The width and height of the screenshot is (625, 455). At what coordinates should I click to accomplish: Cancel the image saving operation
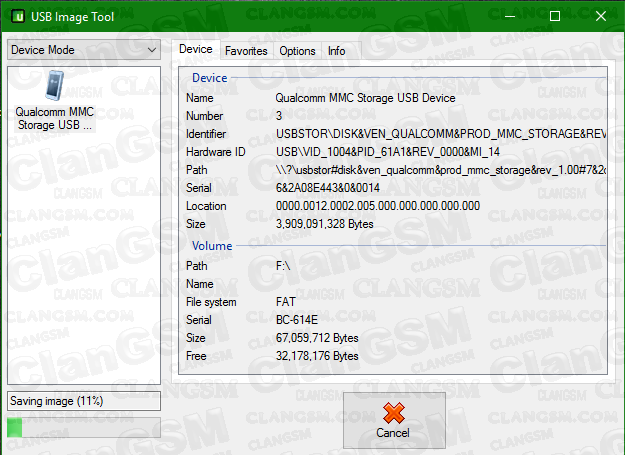[394, 420]
